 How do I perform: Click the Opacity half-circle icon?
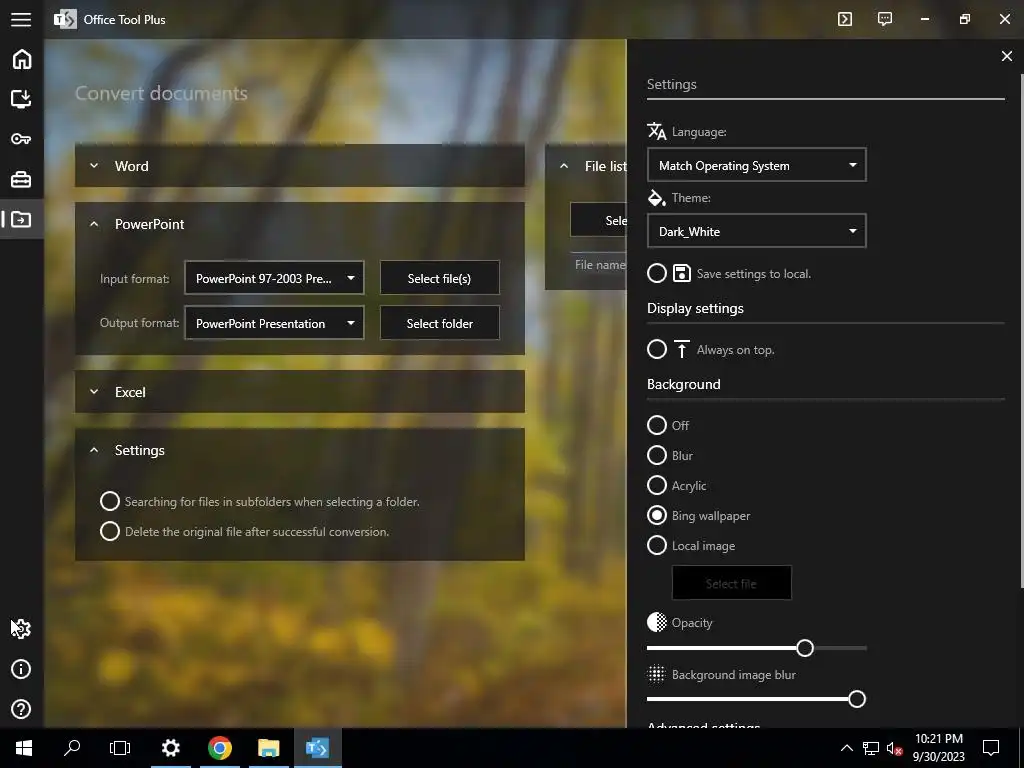tap(656, 622)
